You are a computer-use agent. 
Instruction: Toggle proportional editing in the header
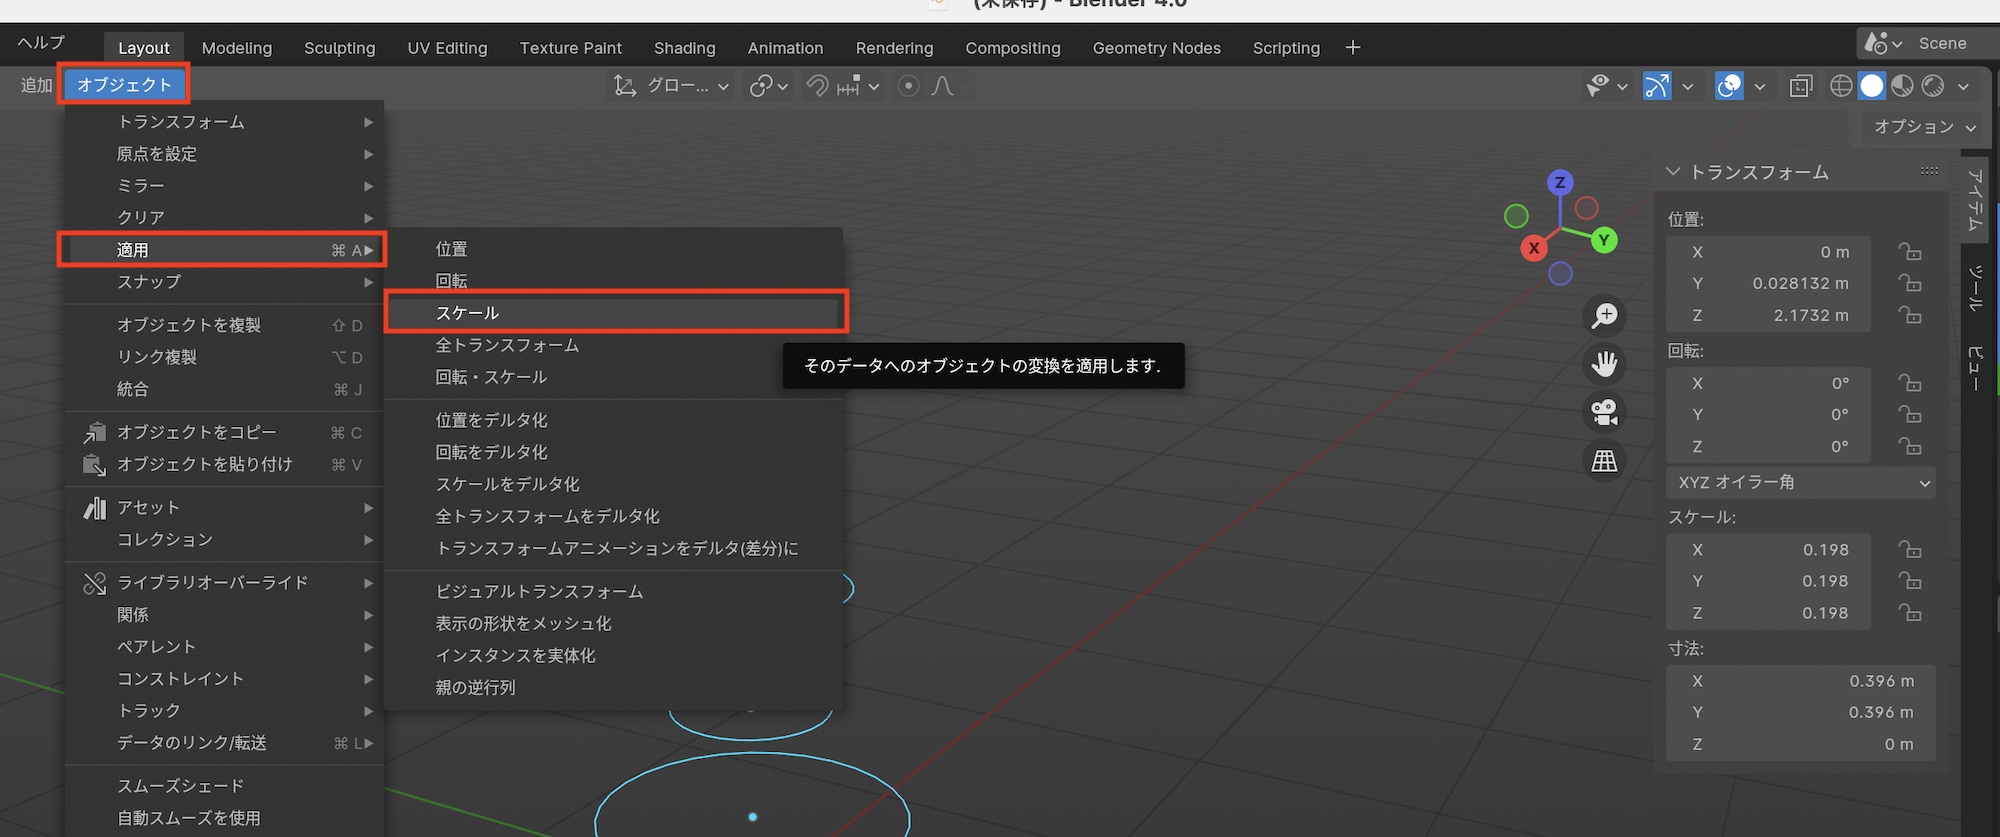point(908,86)
